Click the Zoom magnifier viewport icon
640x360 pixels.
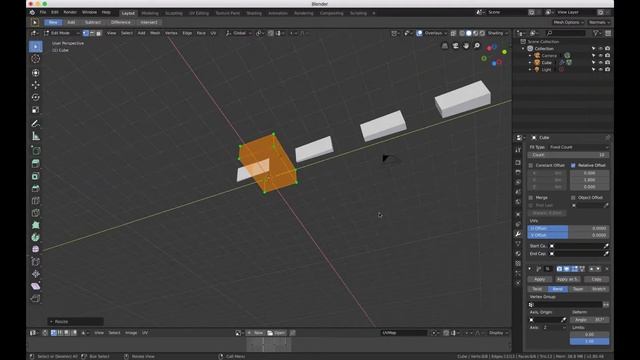[477, 46]
